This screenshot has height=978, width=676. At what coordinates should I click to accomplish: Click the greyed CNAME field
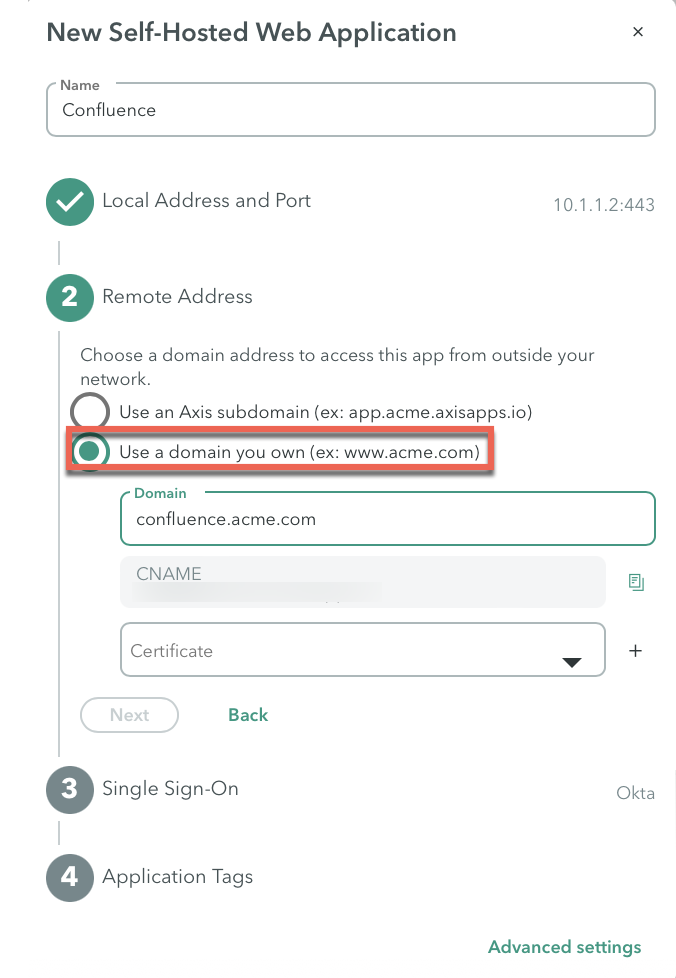pos(362,582)
